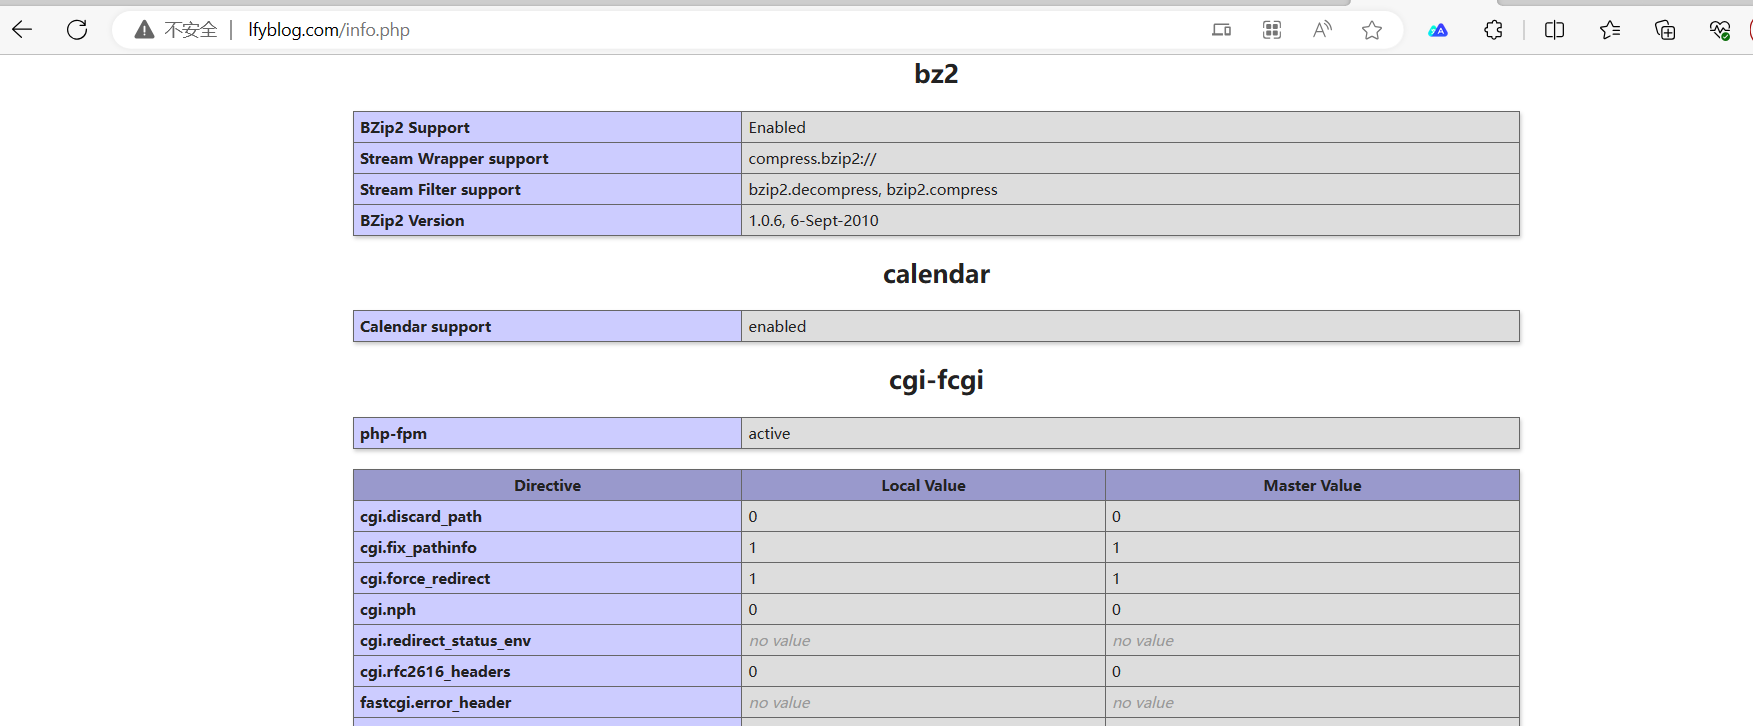Click the enabled value for Calendar support
The height and width of the screenshot is (726, 1753).
[x=777, y=326]
